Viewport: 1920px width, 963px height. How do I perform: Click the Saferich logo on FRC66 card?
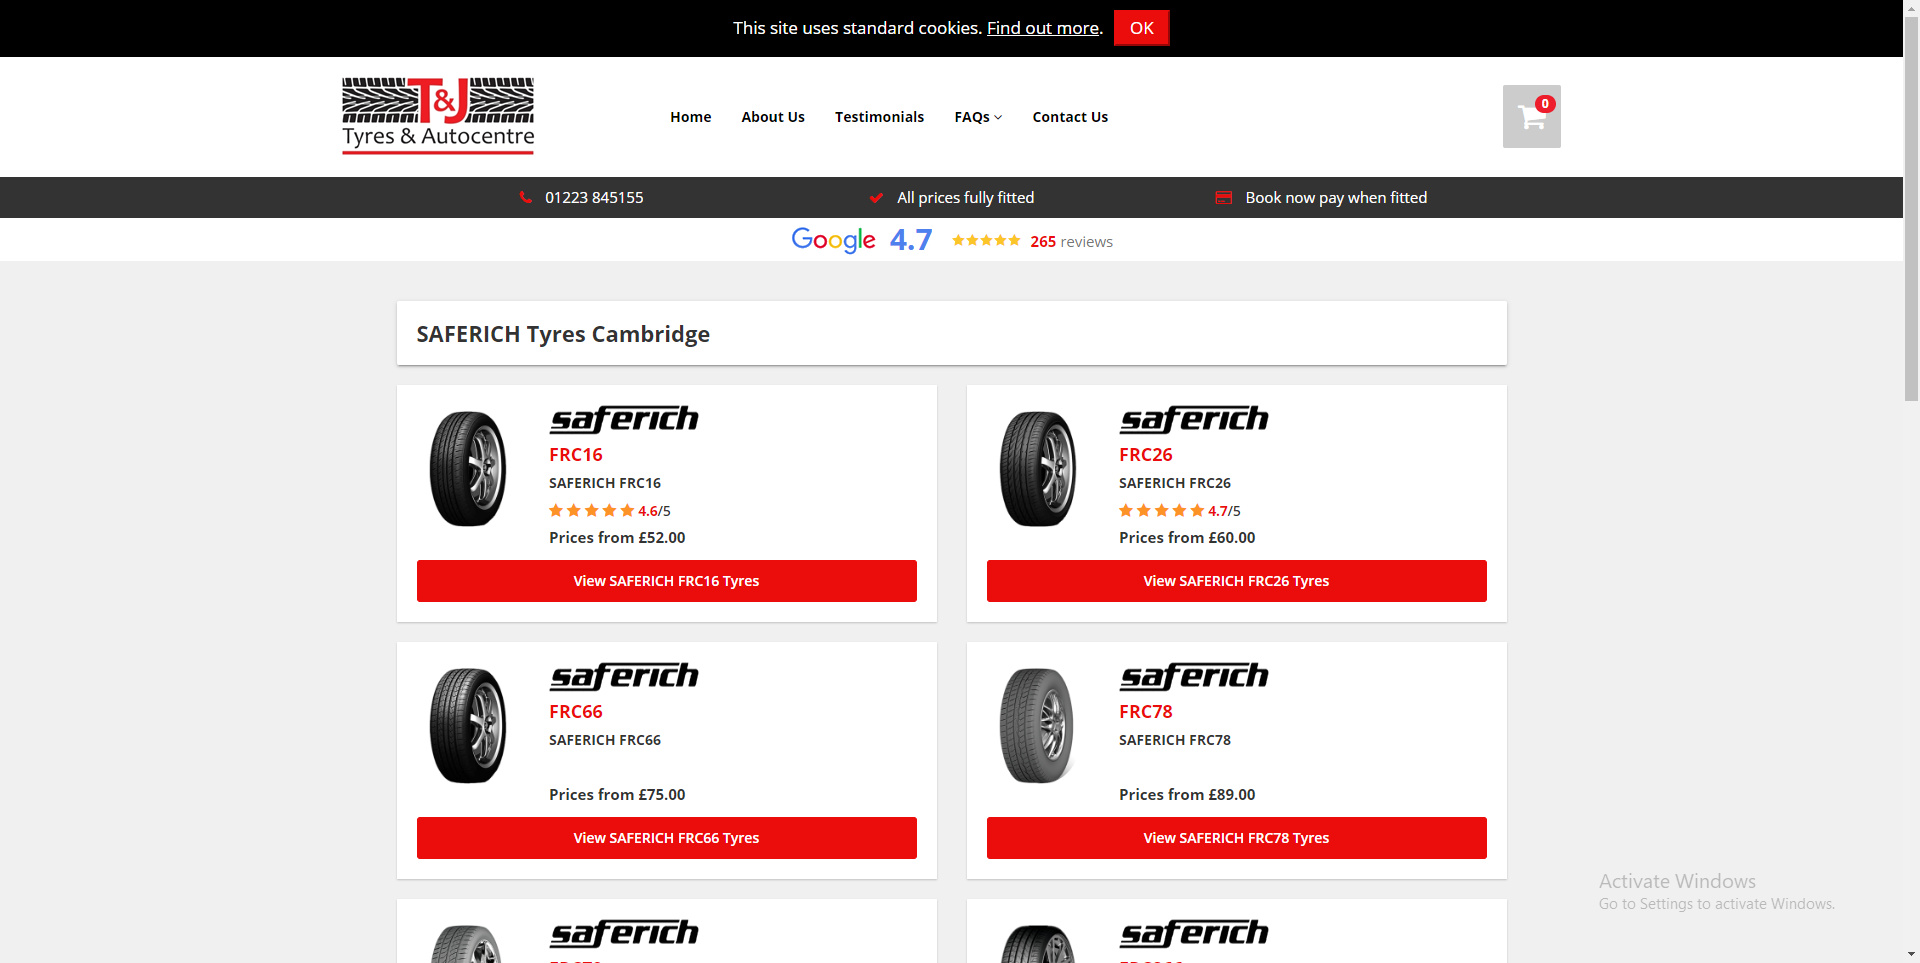[x=624, y=676]
